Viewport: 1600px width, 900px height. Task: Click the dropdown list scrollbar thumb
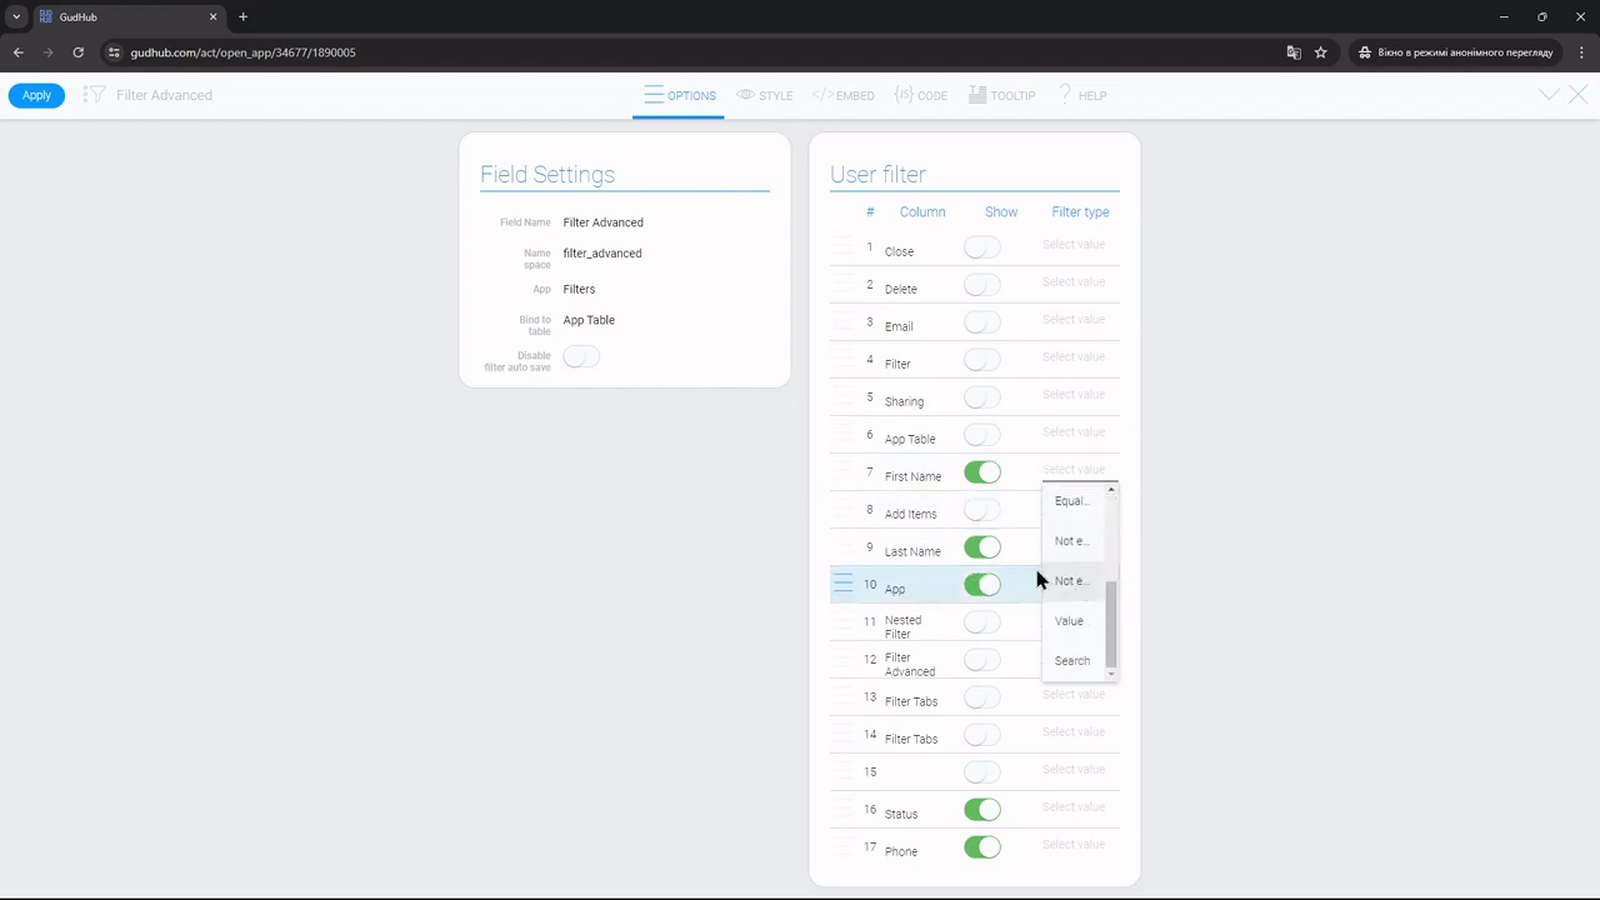point(1111,623)
